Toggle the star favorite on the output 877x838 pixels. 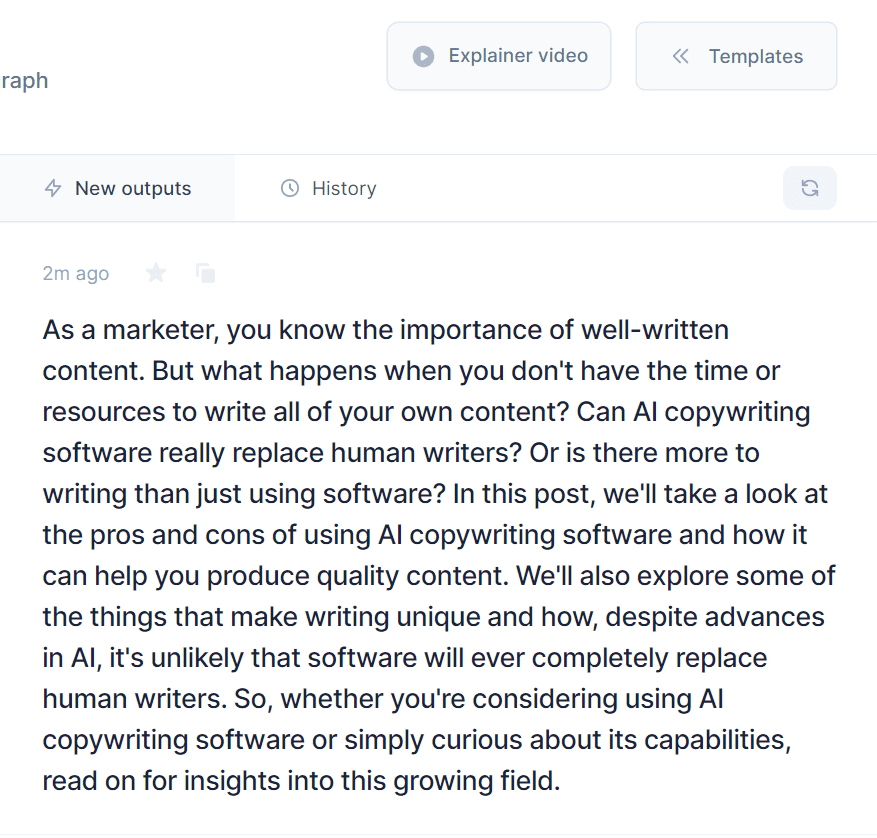click(x=156, y=273)
